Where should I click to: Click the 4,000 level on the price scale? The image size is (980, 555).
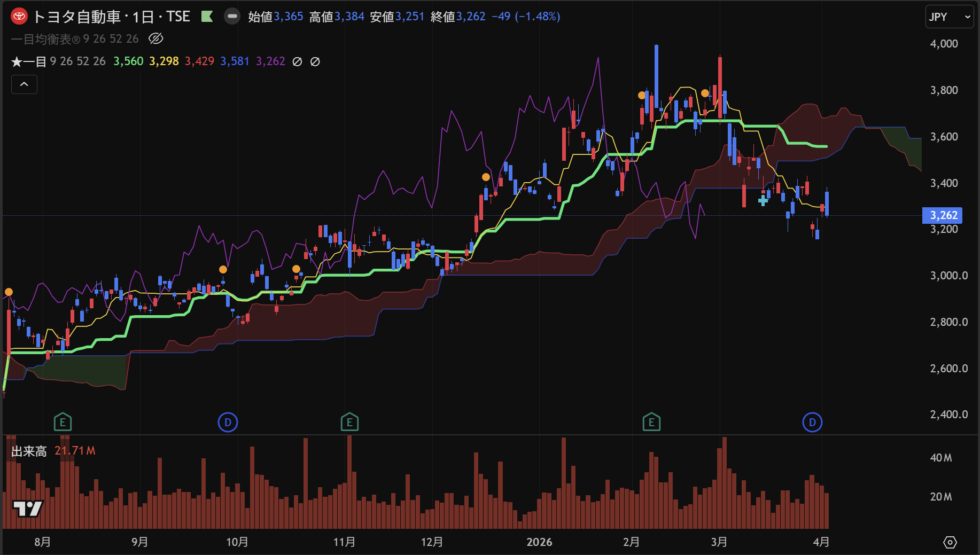click(x=943, y=45)
